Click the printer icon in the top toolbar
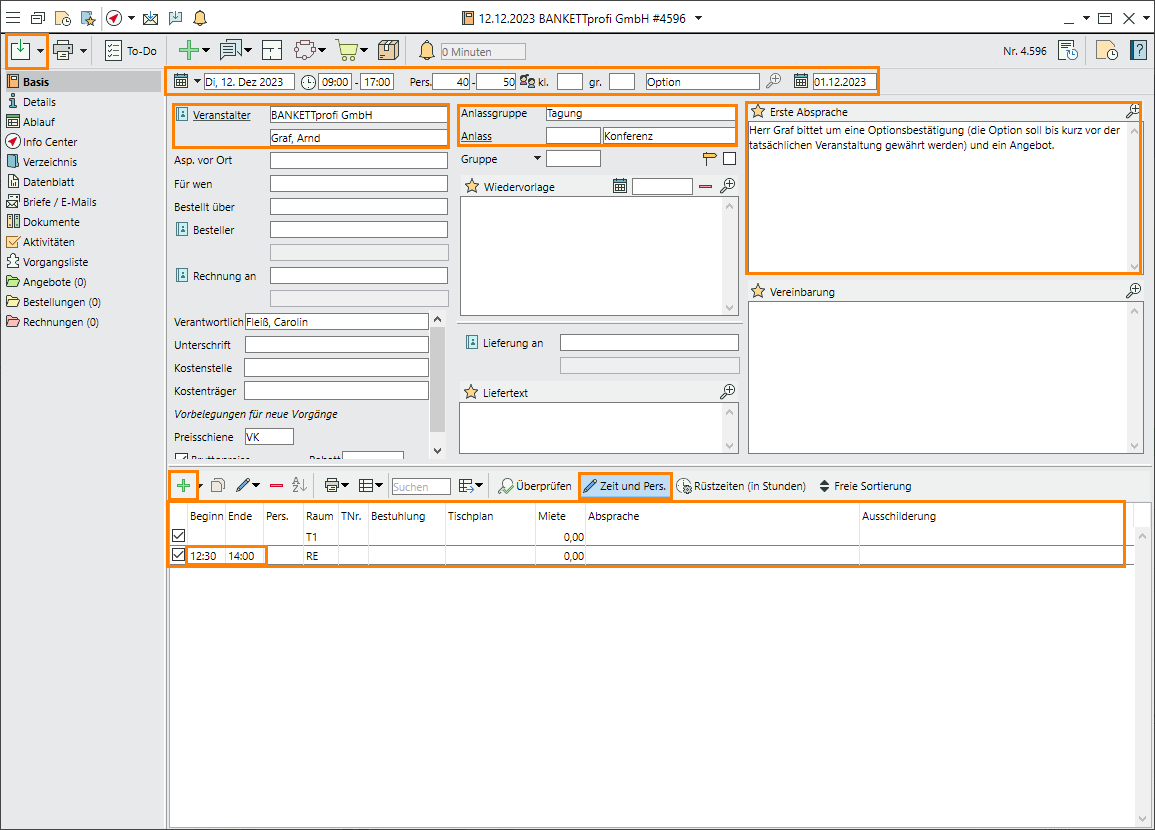1155x830 pixels. [64, 50]
